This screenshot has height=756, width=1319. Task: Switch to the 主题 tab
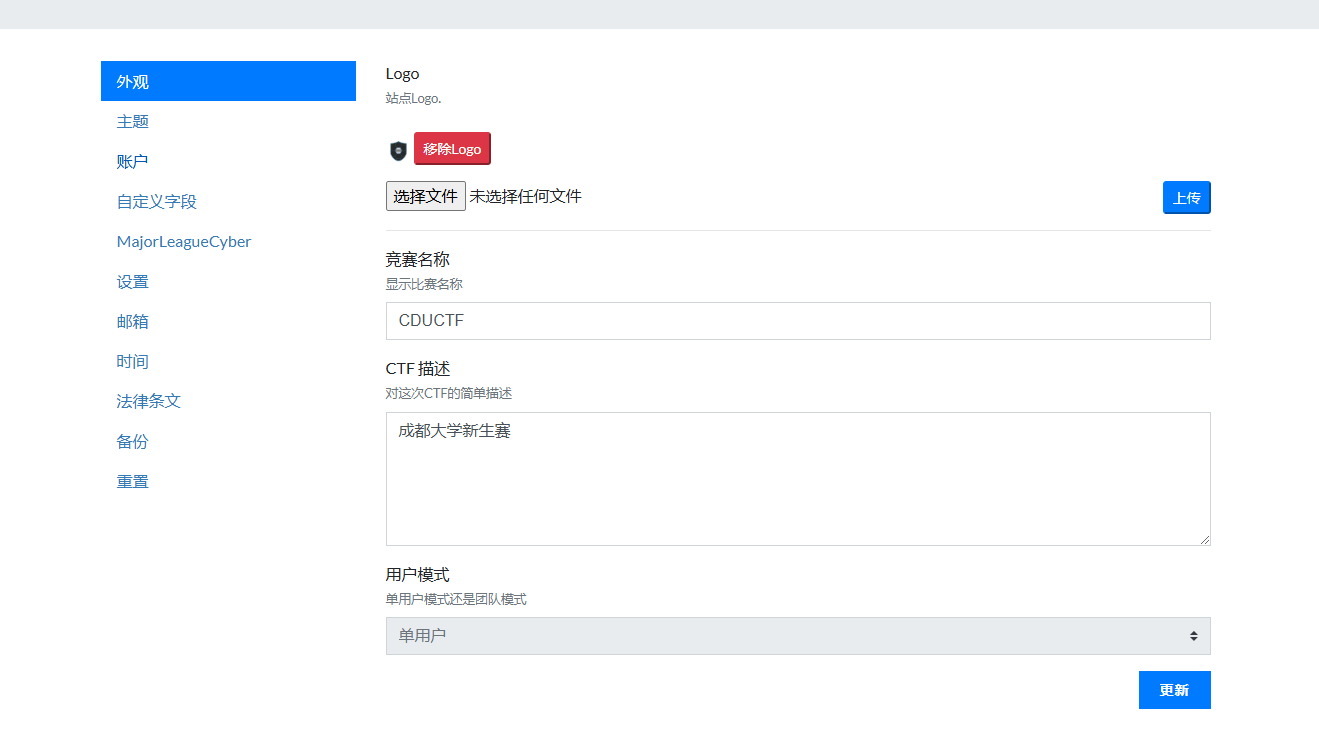point(133,122)
